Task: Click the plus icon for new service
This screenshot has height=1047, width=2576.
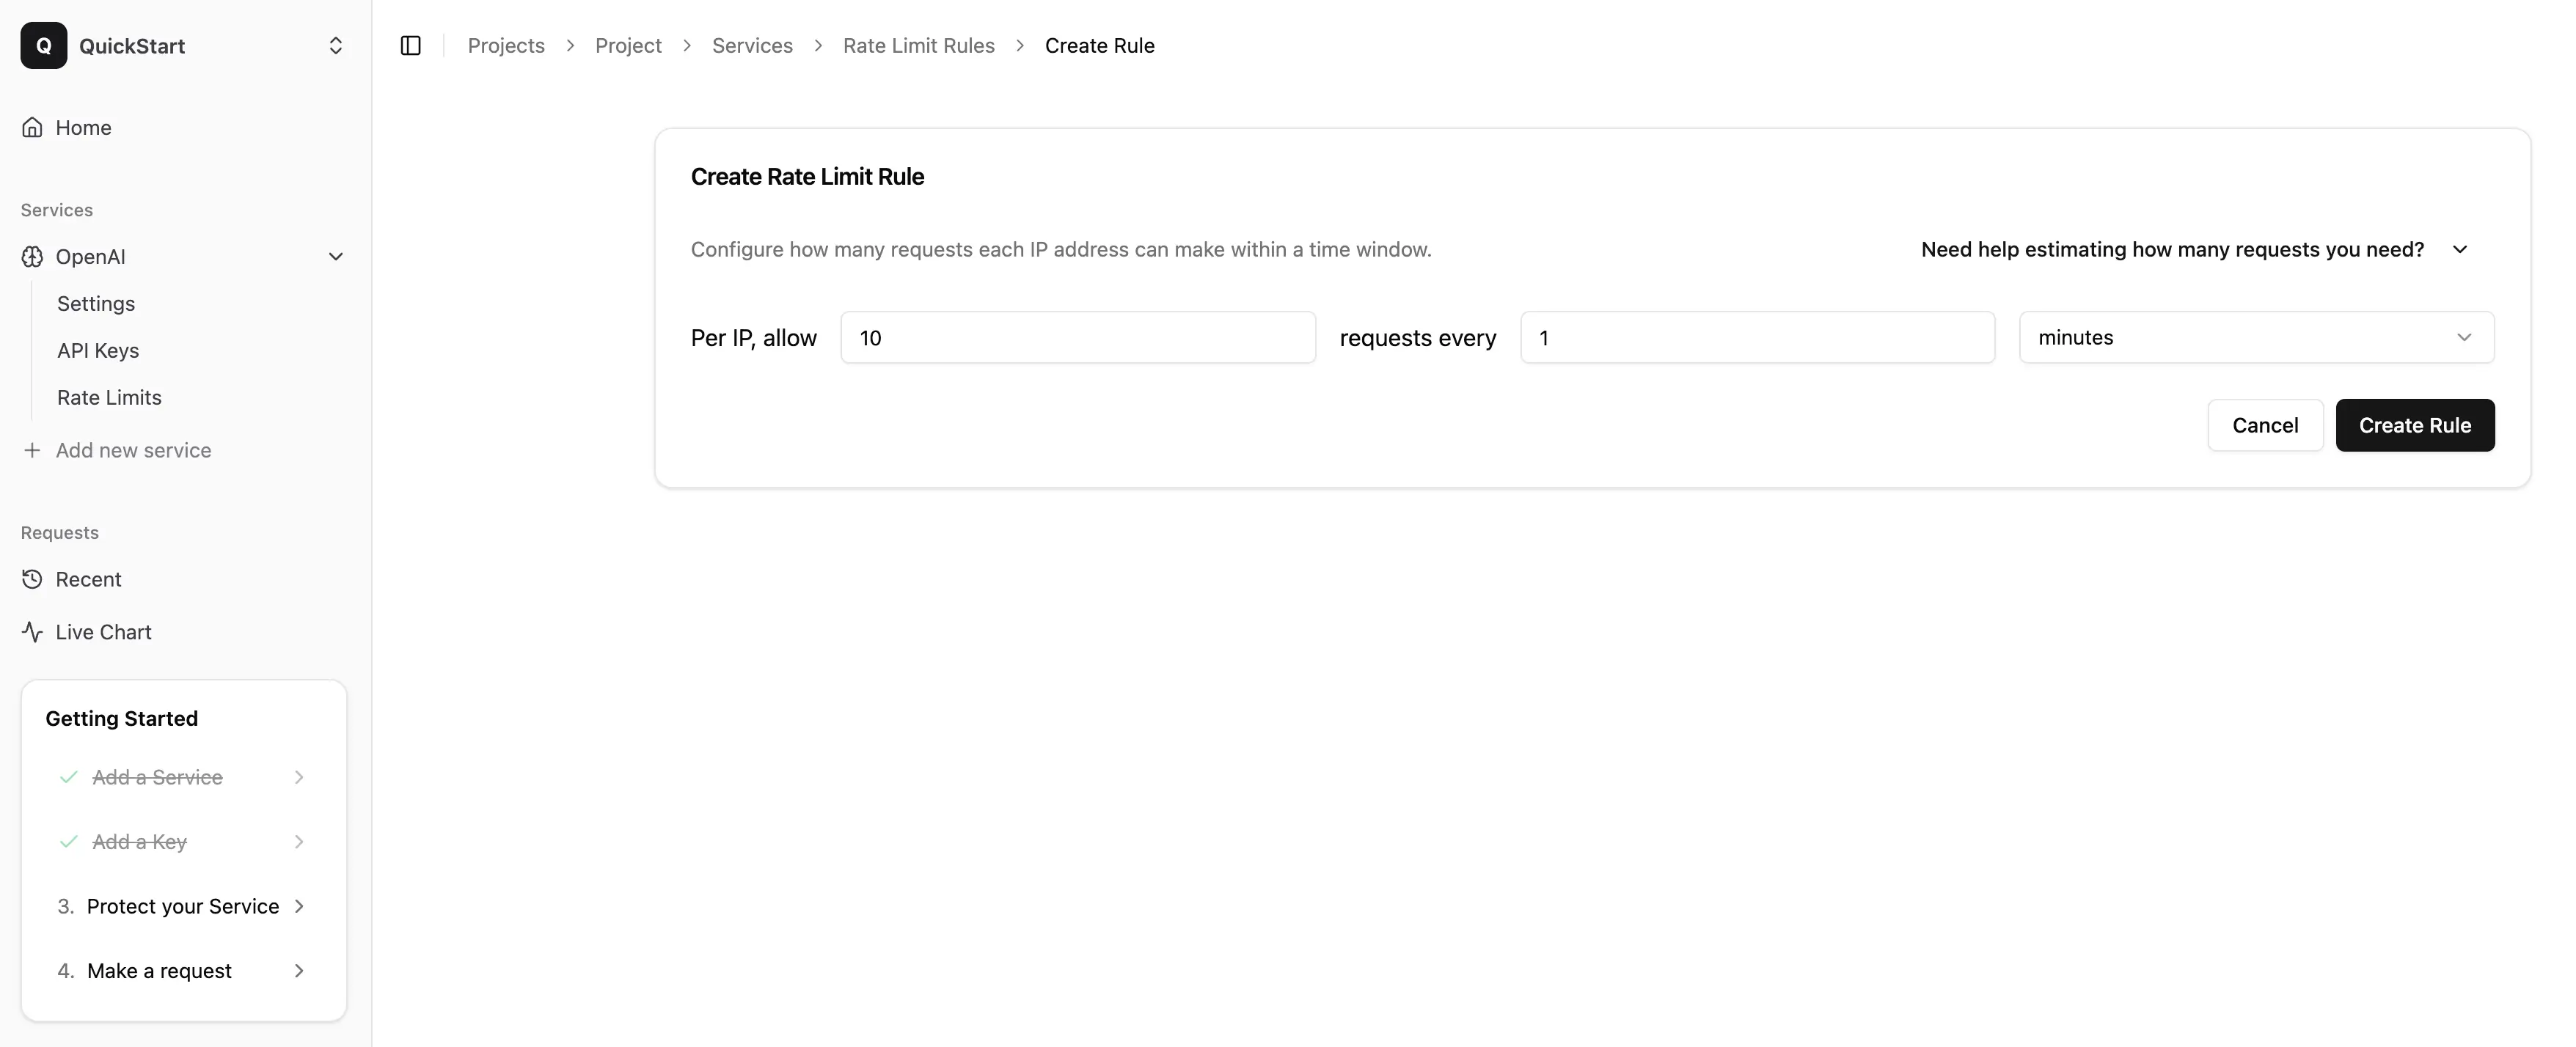Action: (x=32, y=450)
